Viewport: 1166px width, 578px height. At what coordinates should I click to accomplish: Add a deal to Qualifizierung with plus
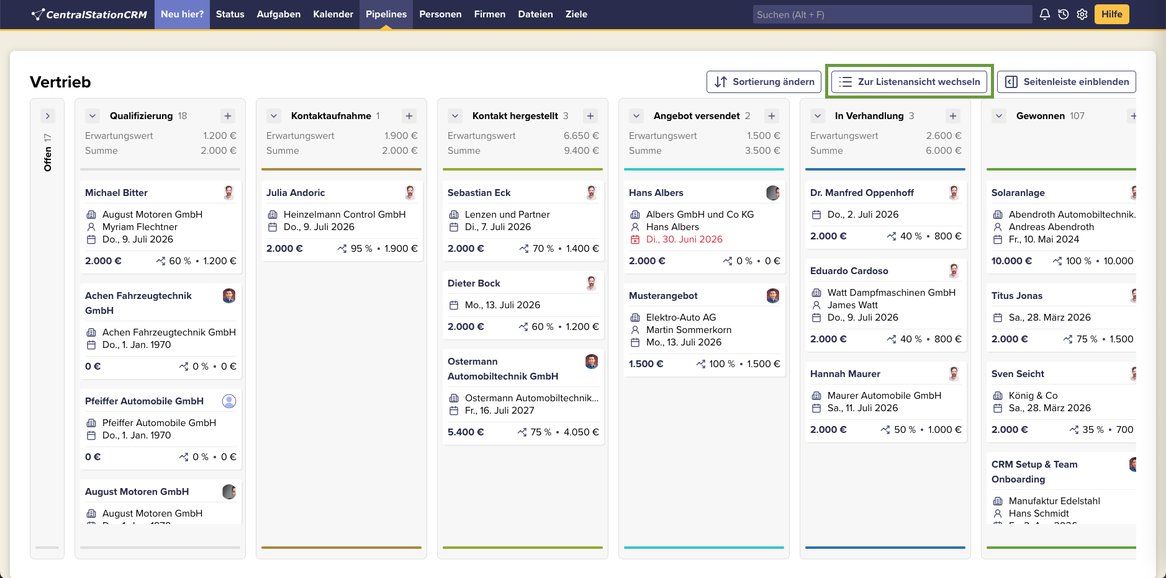(228, 116)
